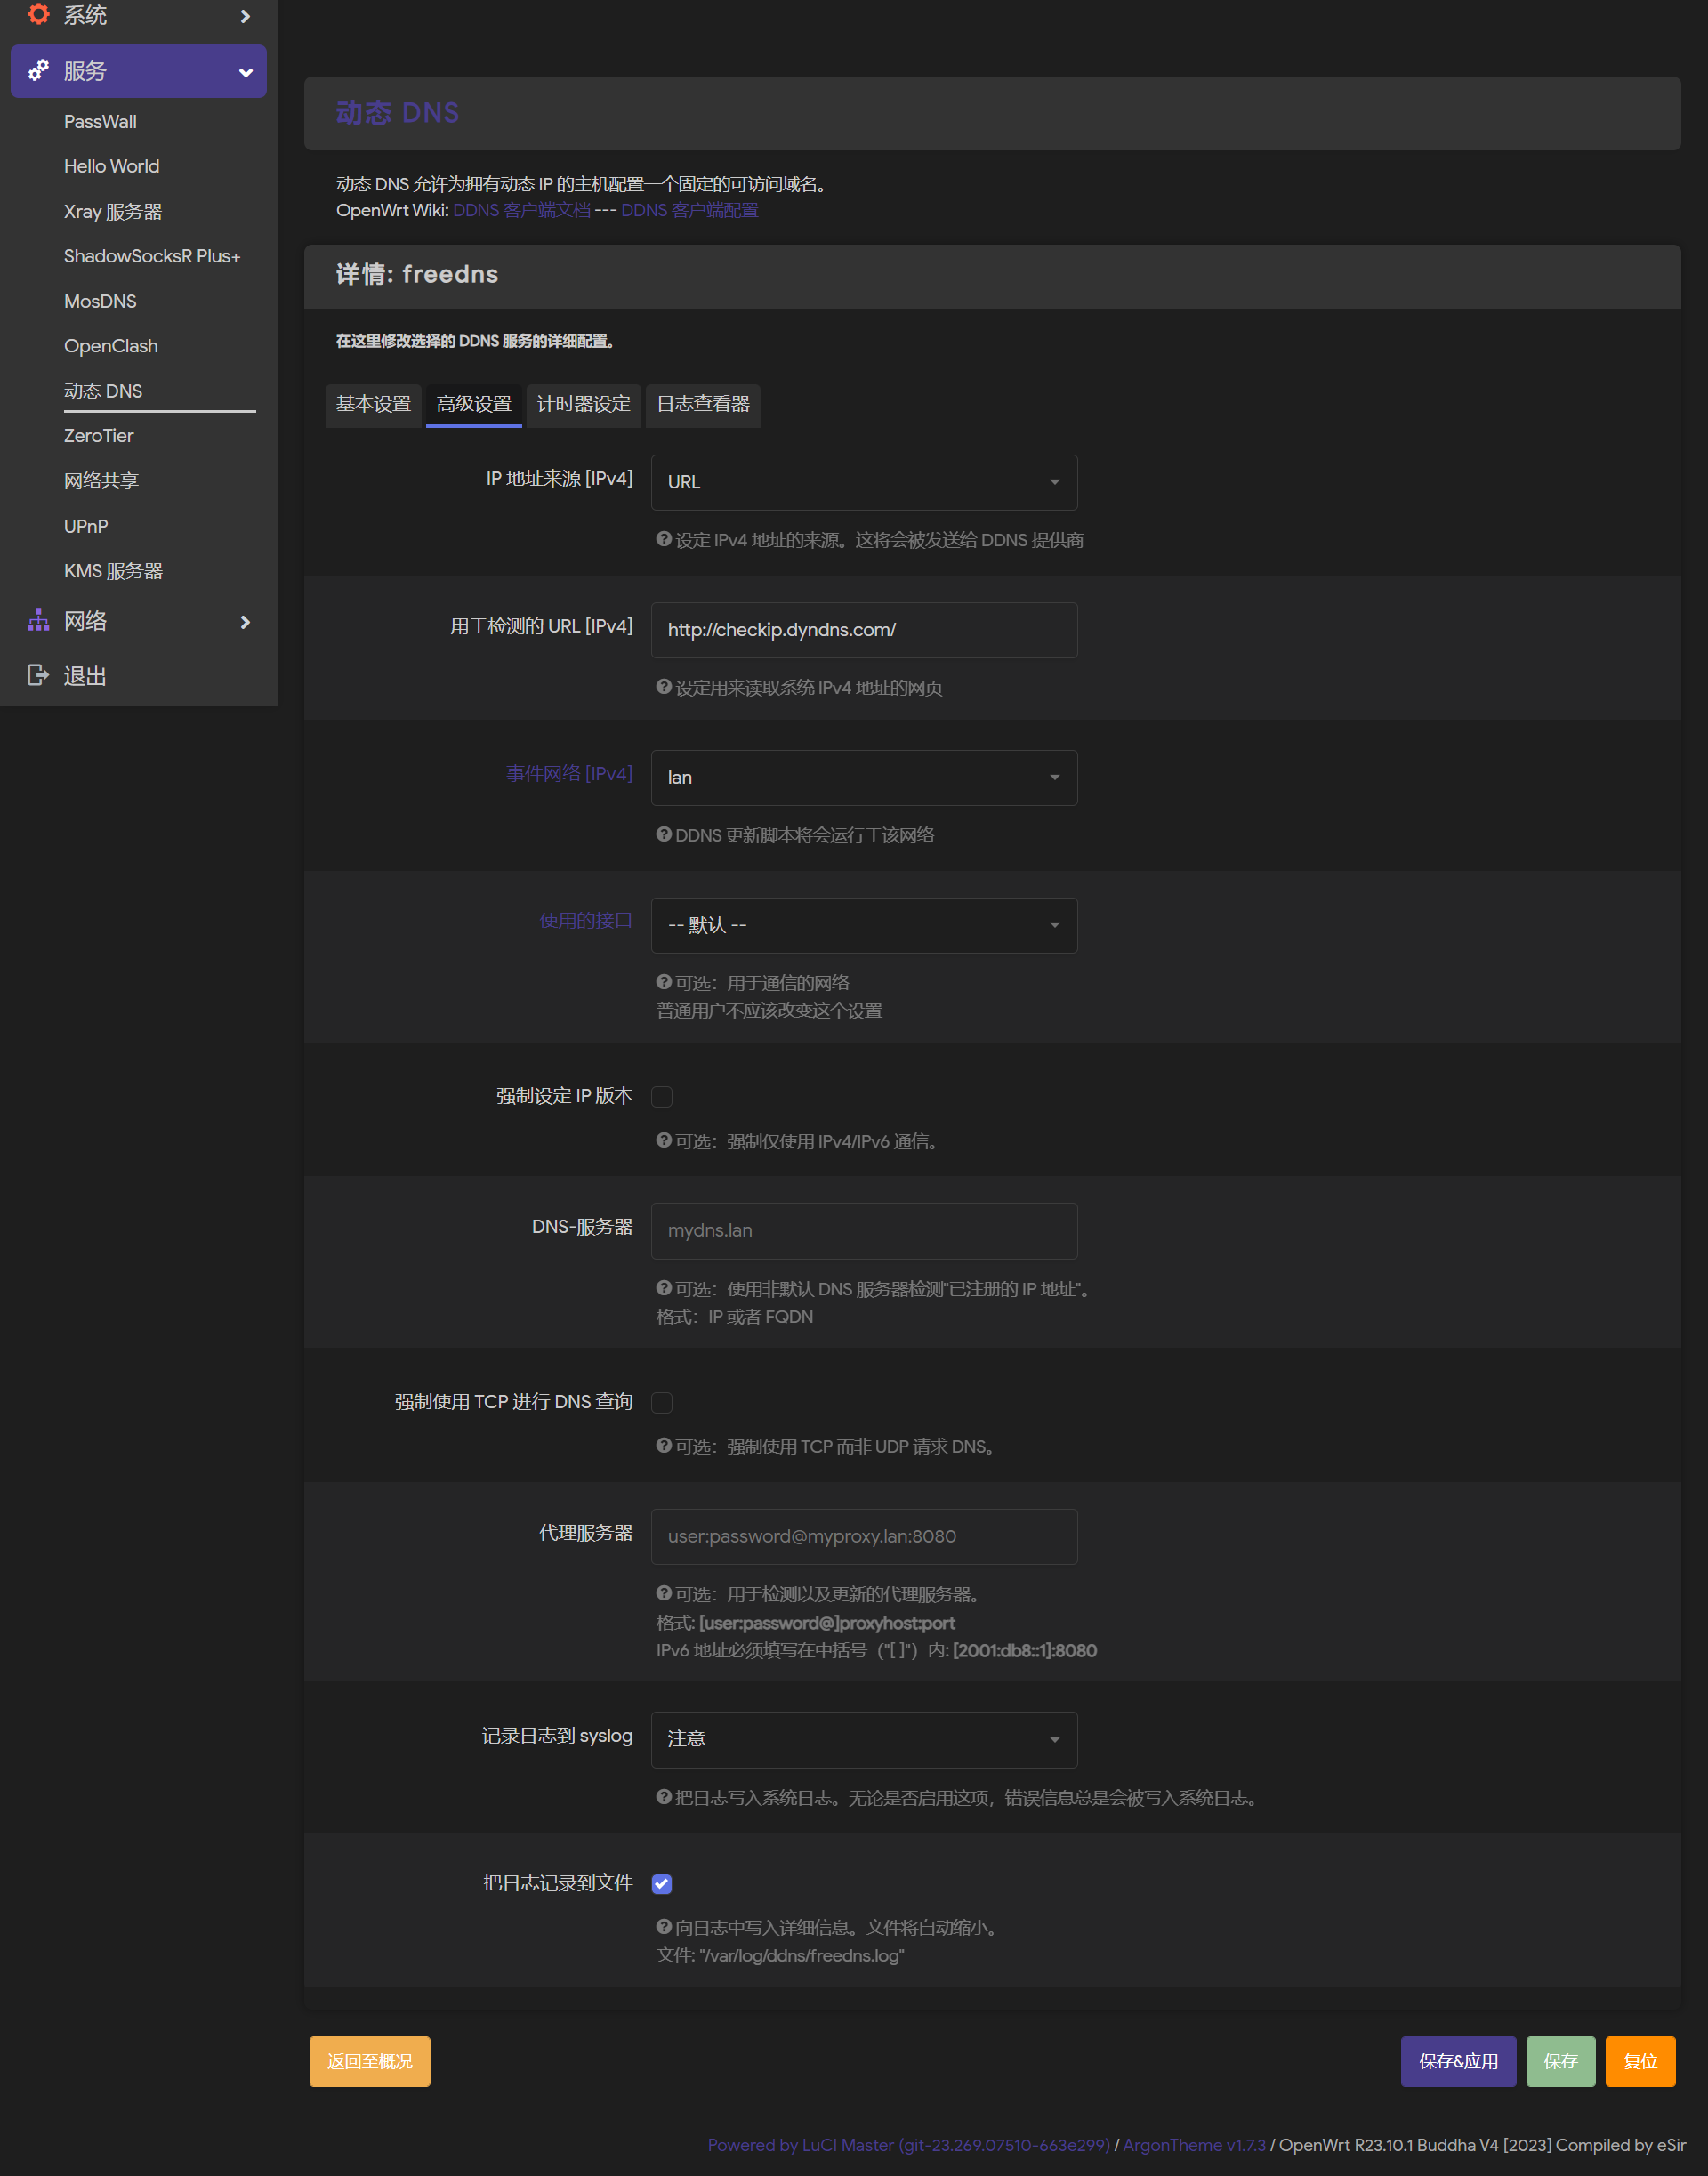Click the OpenClash service icon
This screenshot has width=1708, height=2176.
109,344
